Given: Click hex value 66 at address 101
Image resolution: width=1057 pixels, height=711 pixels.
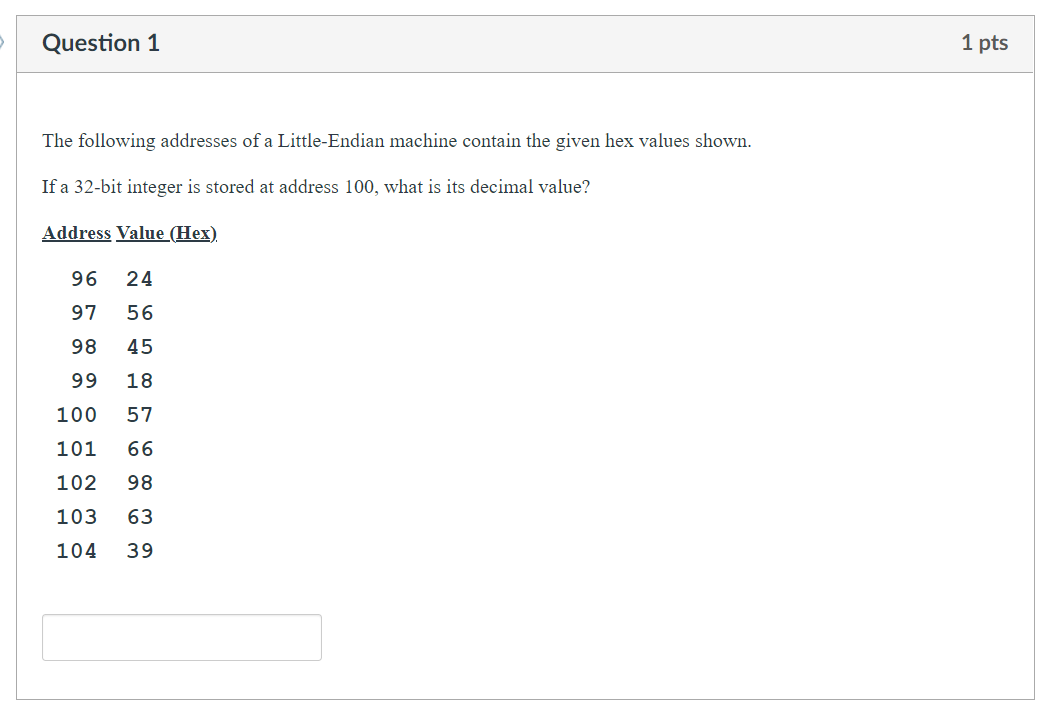Looking at the screenshot, I should (x=140, y=448).
